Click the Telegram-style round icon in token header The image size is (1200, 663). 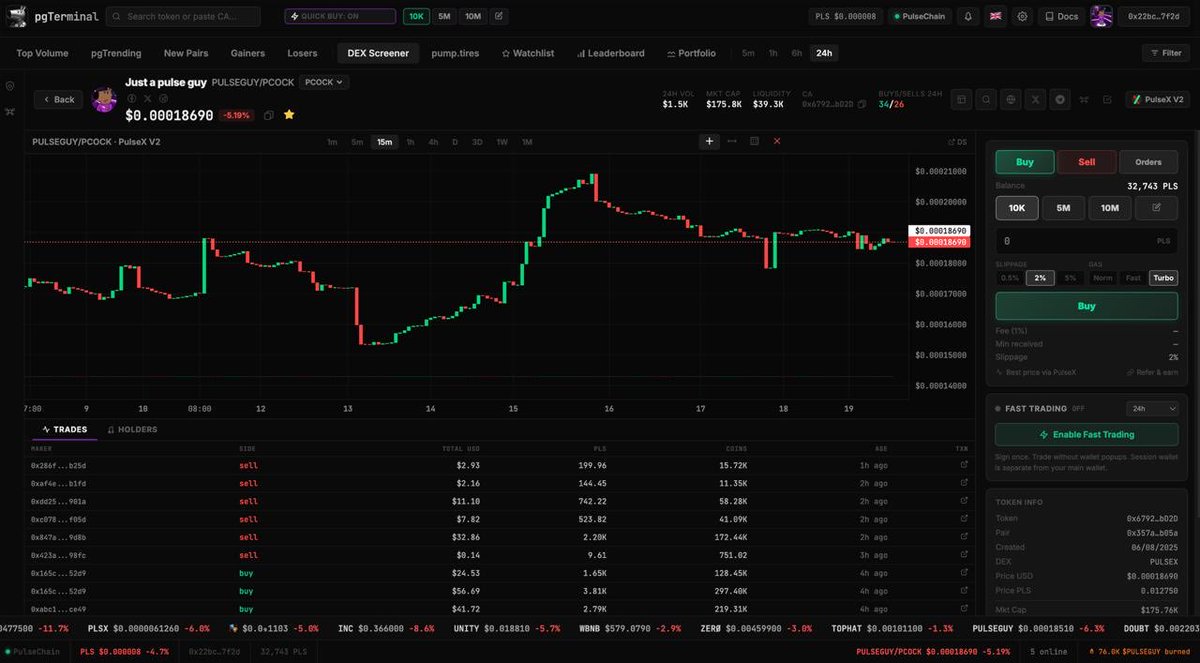[x=1060, y=99]
